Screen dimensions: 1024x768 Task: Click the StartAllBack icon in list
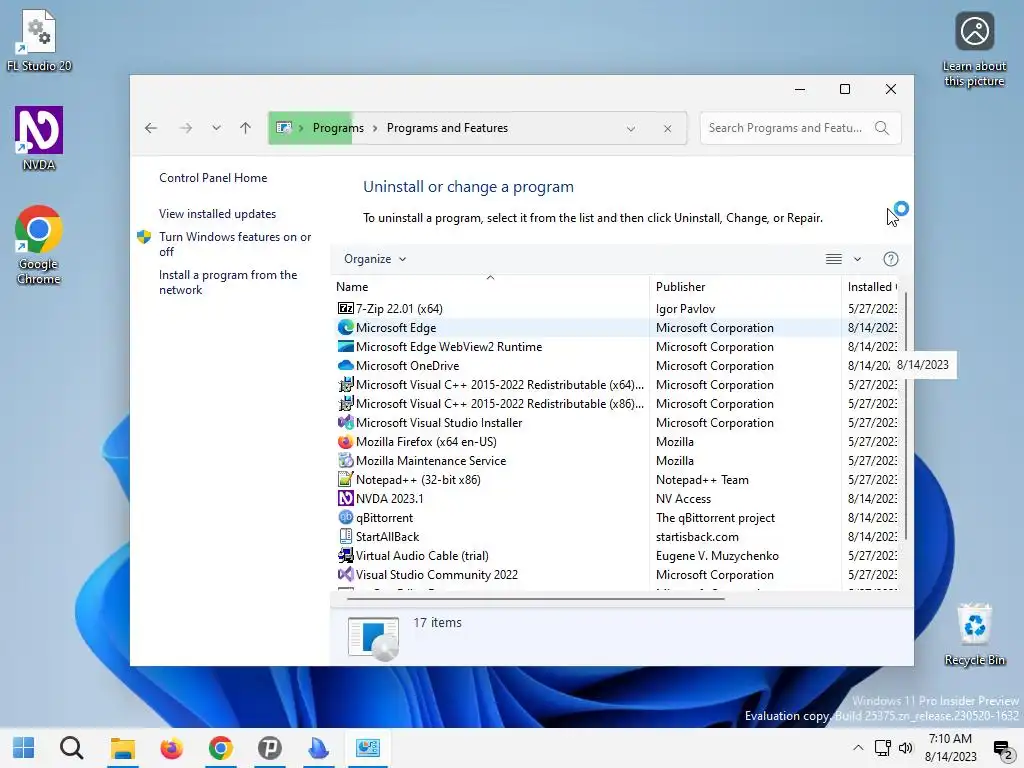coord(345,536)
